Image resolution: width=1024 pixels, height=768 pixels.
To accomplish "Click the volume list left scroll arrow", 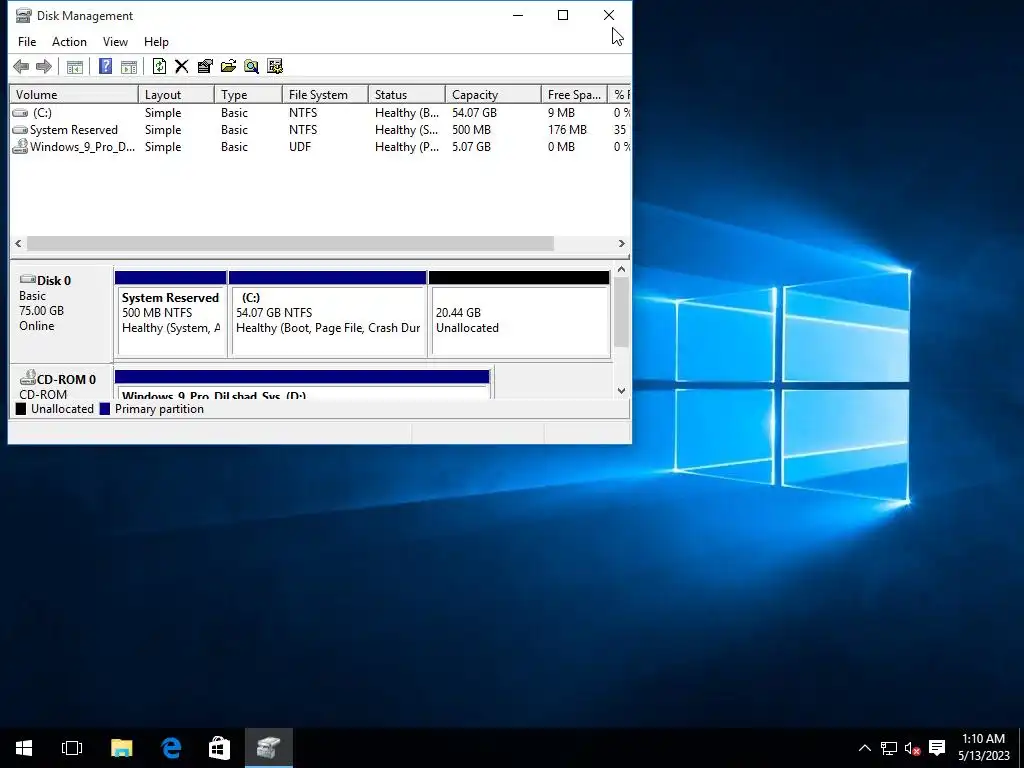I will tap(18, 244).
